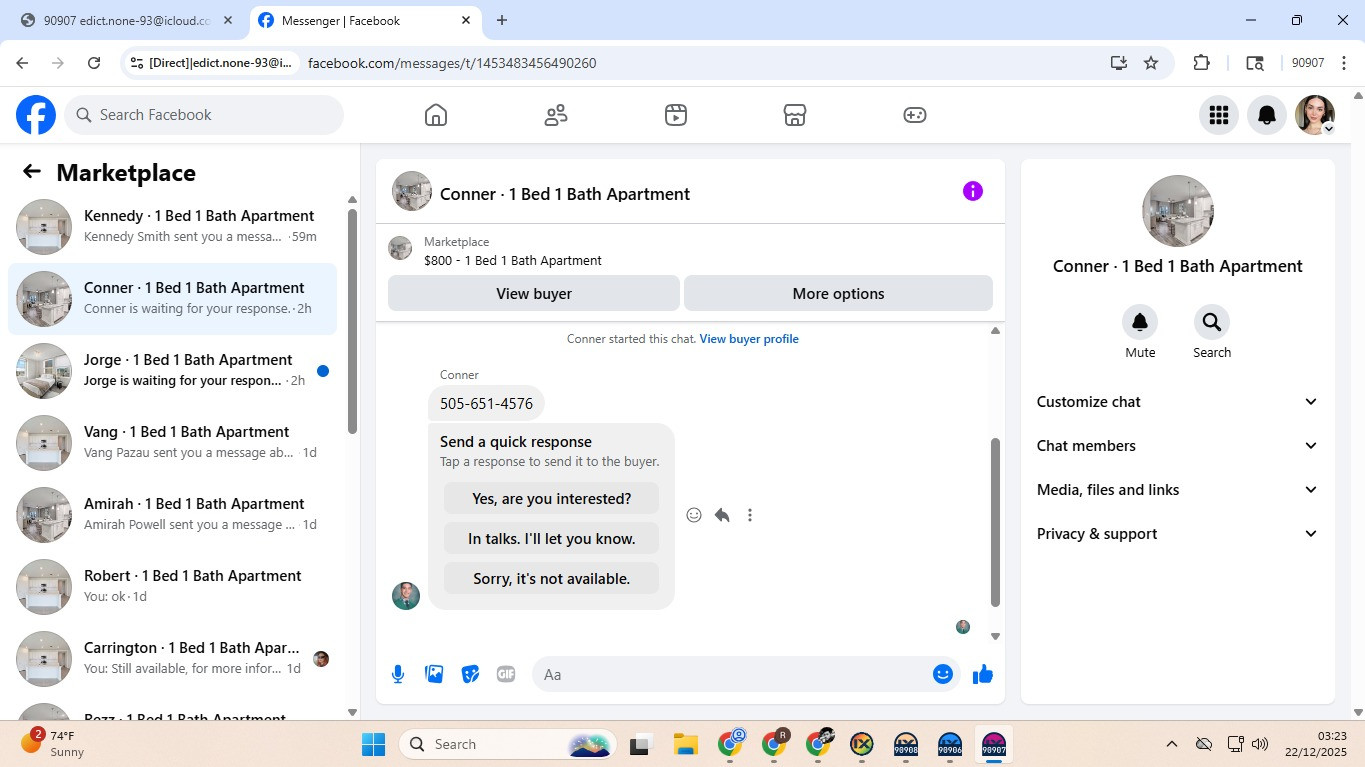
Task: Click the browser address bar URL
Action: coord(452,63)
